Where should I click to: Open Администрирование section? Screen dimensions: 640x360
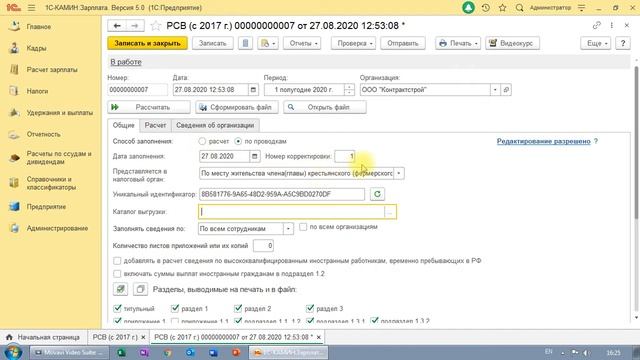pos(57,228)
